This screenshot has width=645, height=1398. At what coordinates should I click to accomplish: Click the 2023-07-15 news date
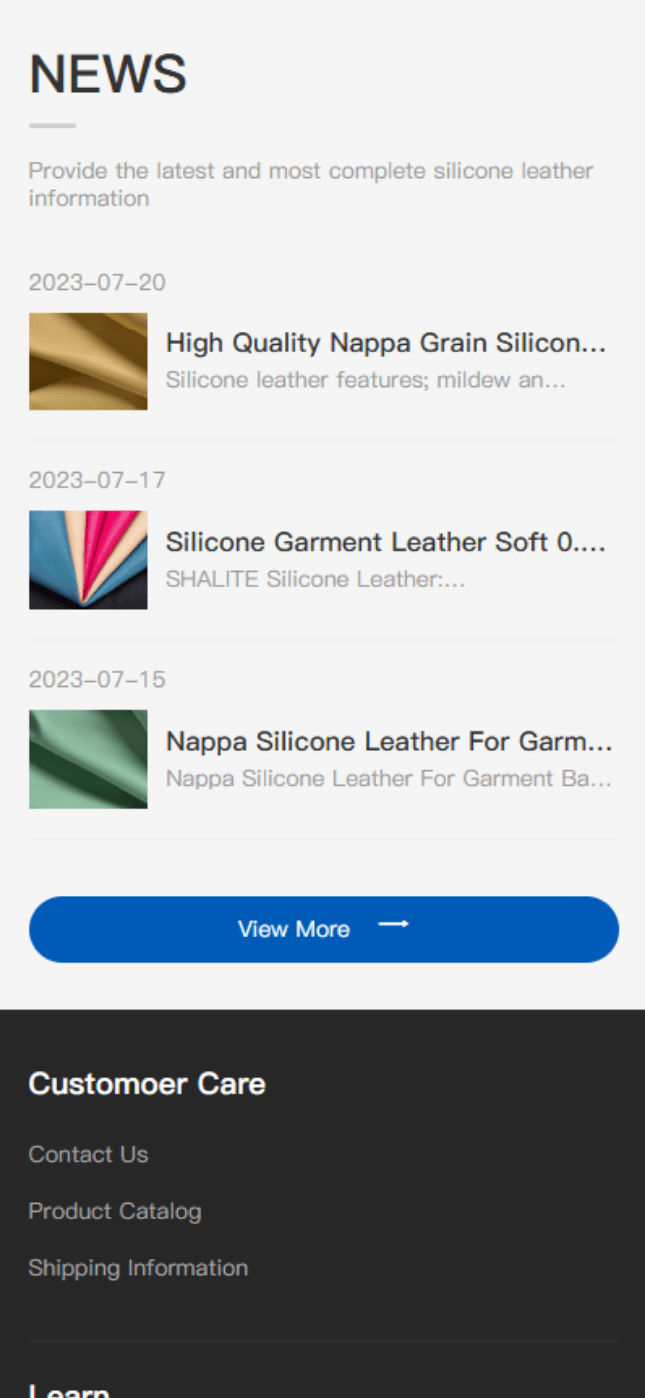[97, 679]
